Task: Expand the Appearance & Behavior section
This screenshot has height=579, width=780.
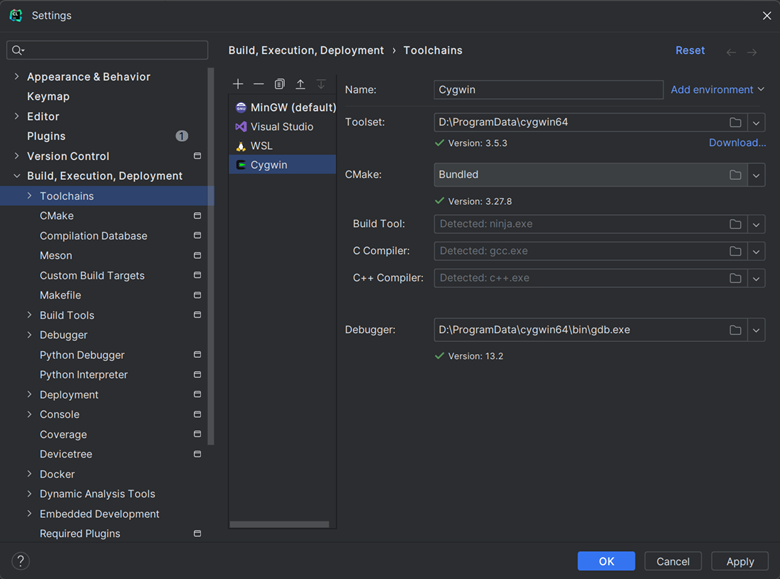Action: (x=17, y=76)
